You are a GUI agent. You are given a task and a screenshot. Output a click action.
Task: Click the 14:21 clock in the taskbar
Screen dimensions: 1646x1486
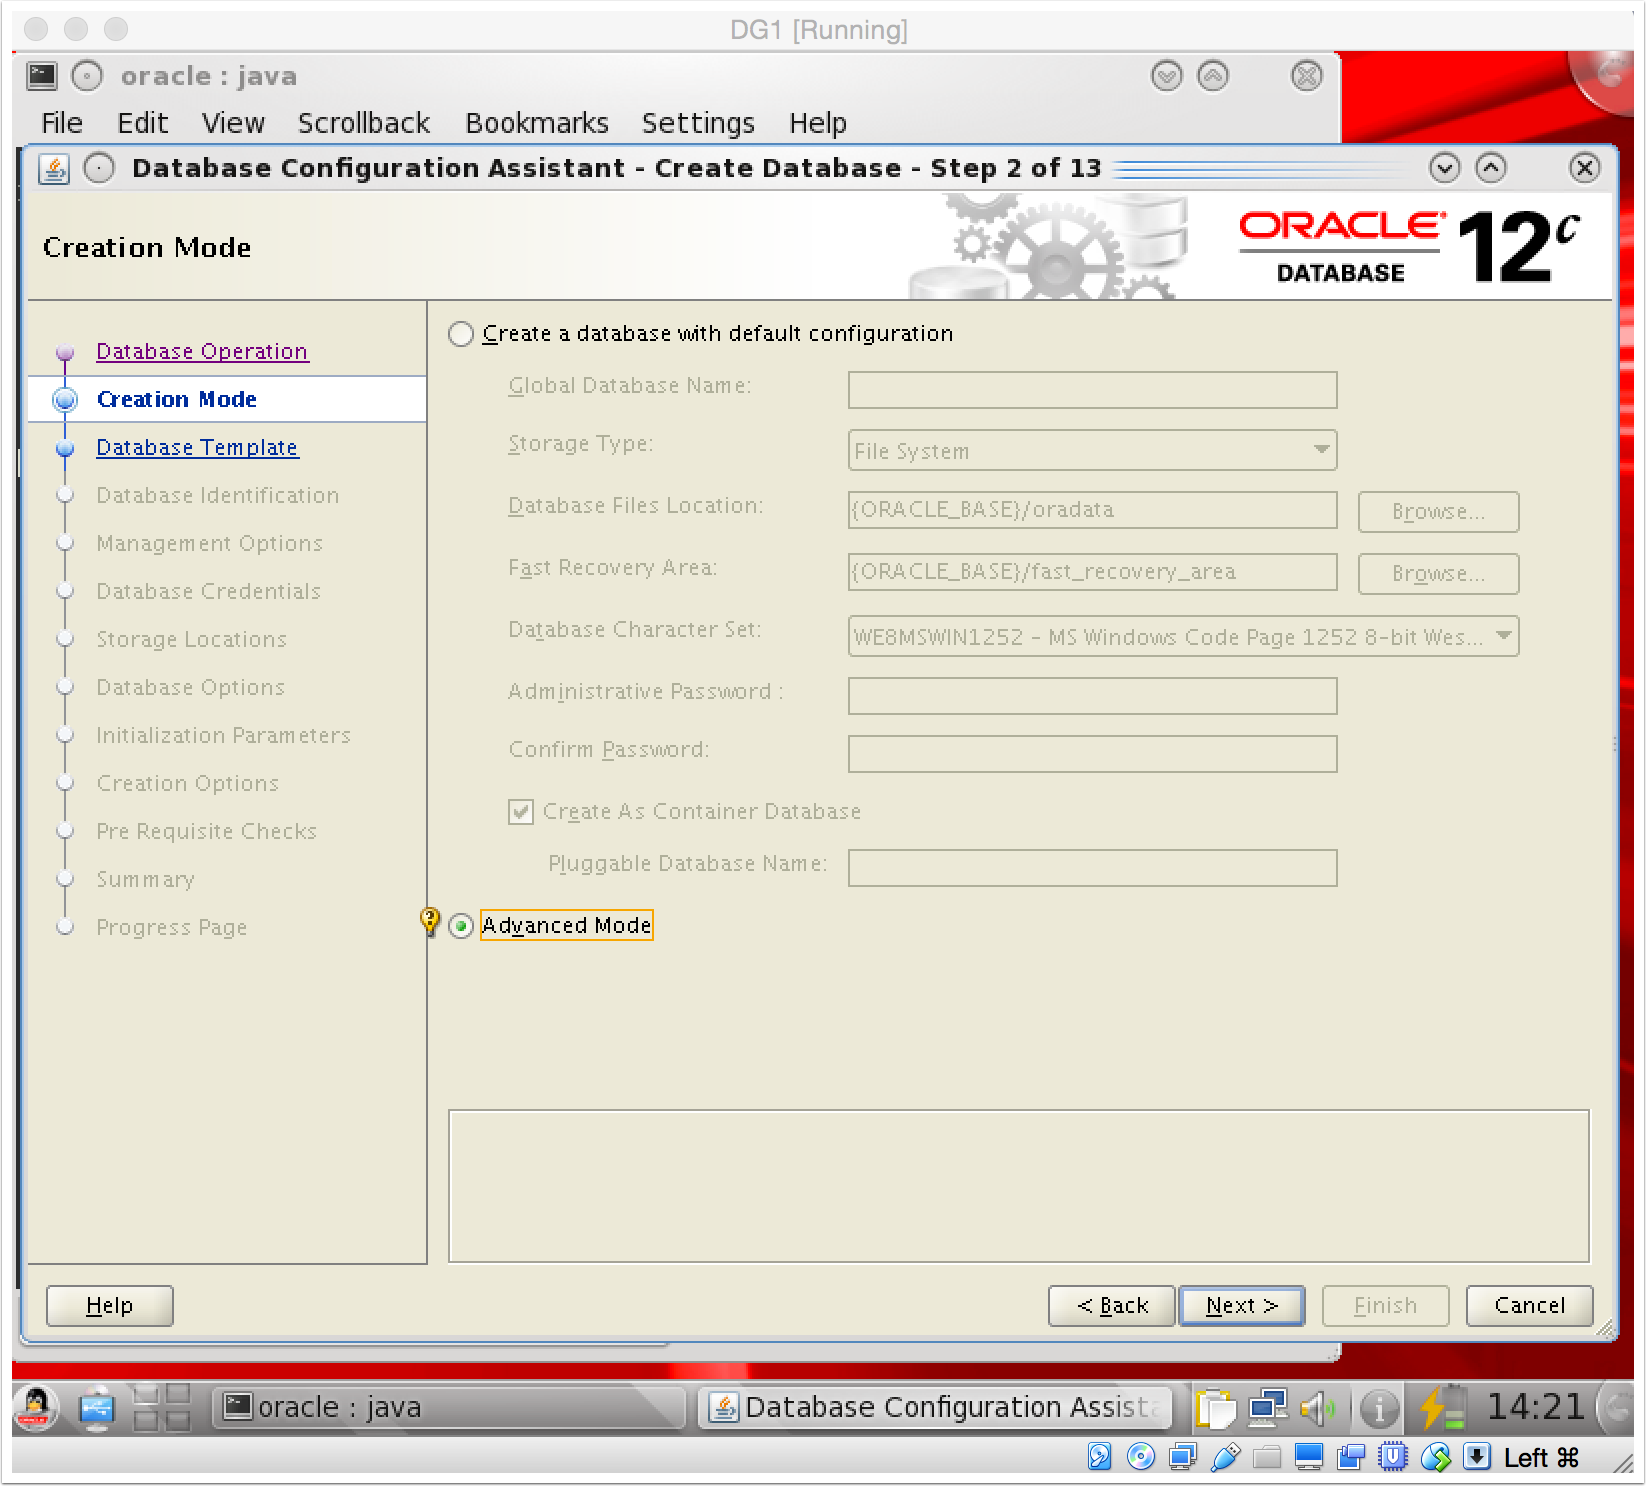1535,1407
